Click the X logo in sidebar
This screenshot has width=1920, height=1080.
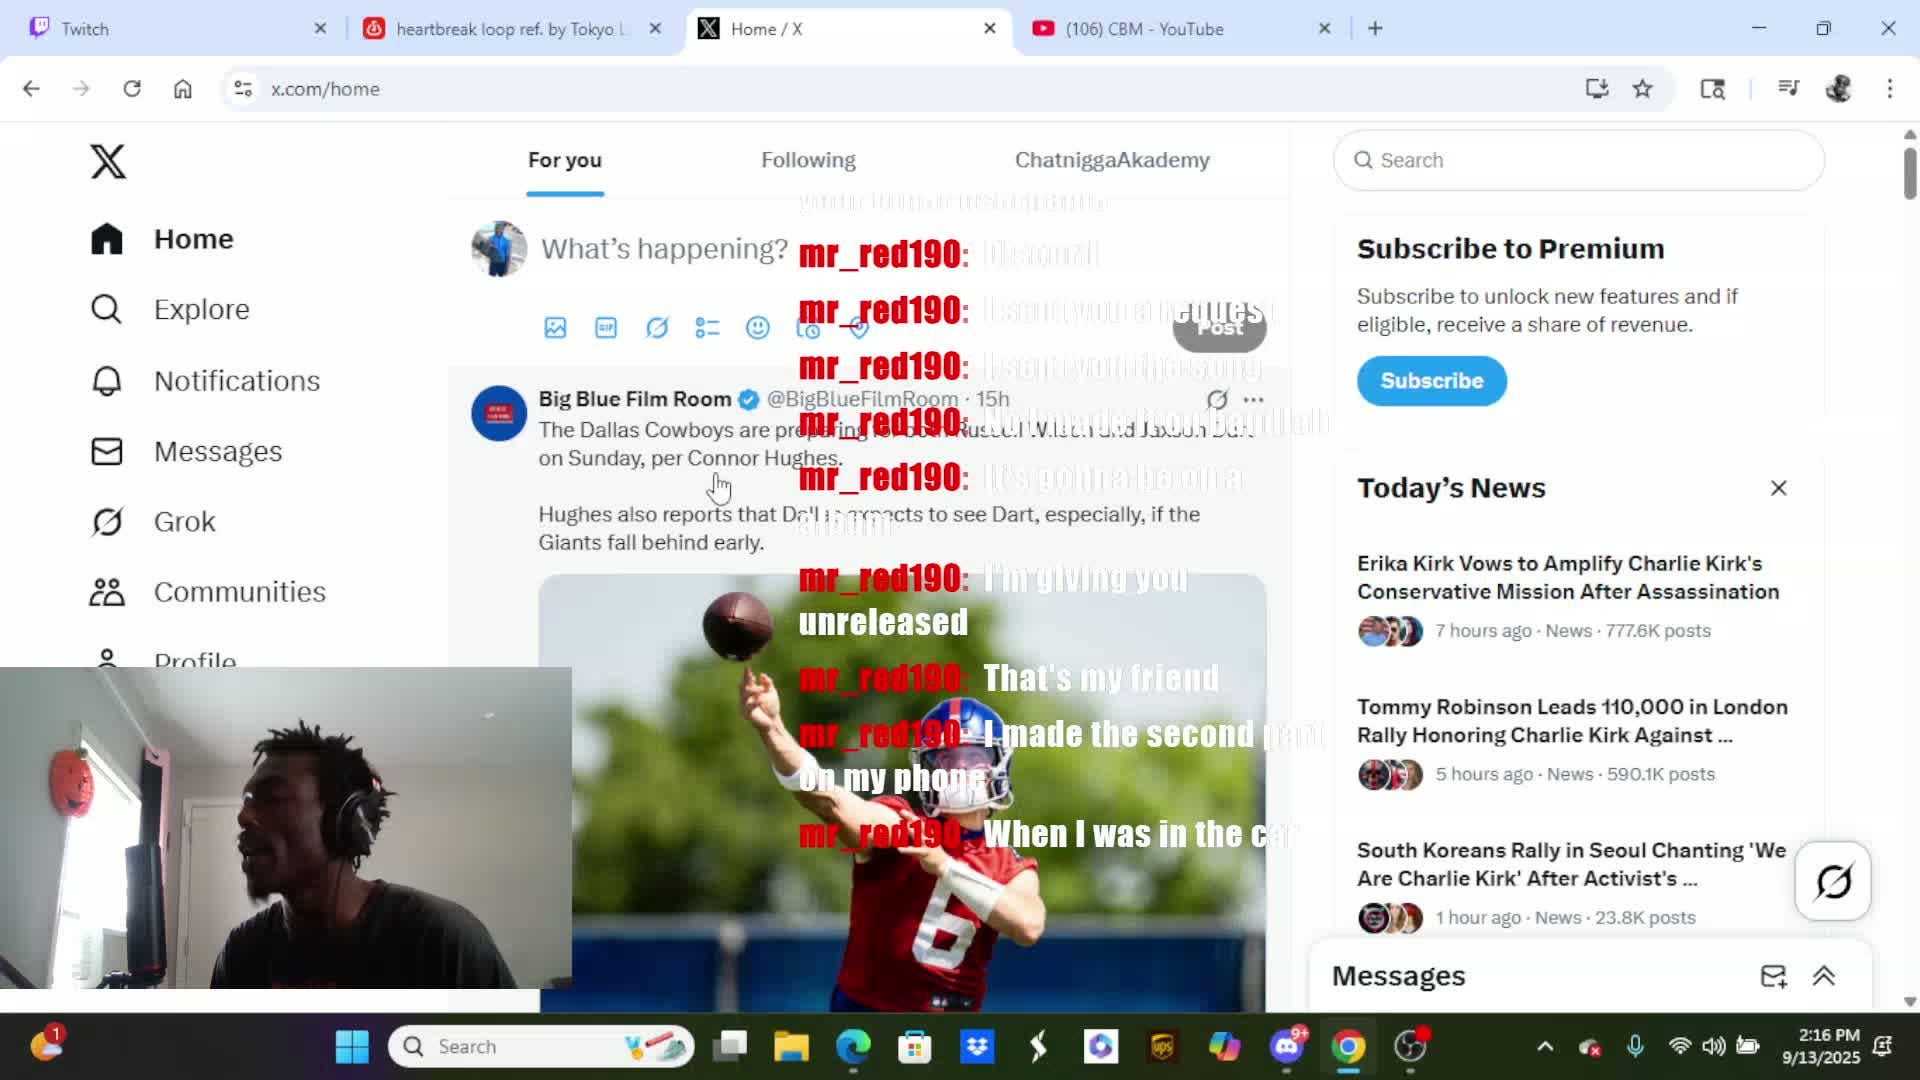tap(108, 161)
